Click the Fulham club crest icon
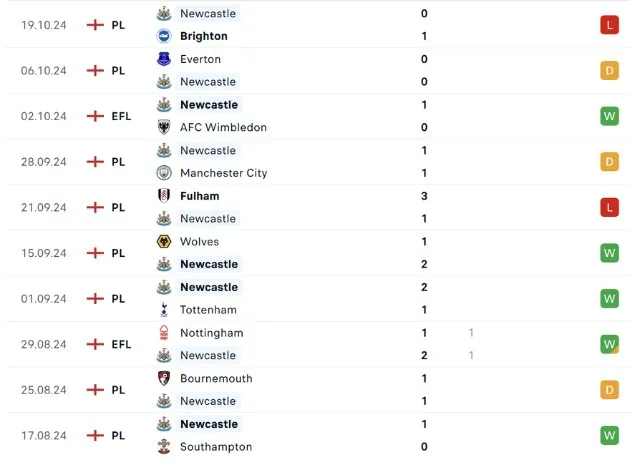This screenshot has width=640, height=460. tap(164, 196)
